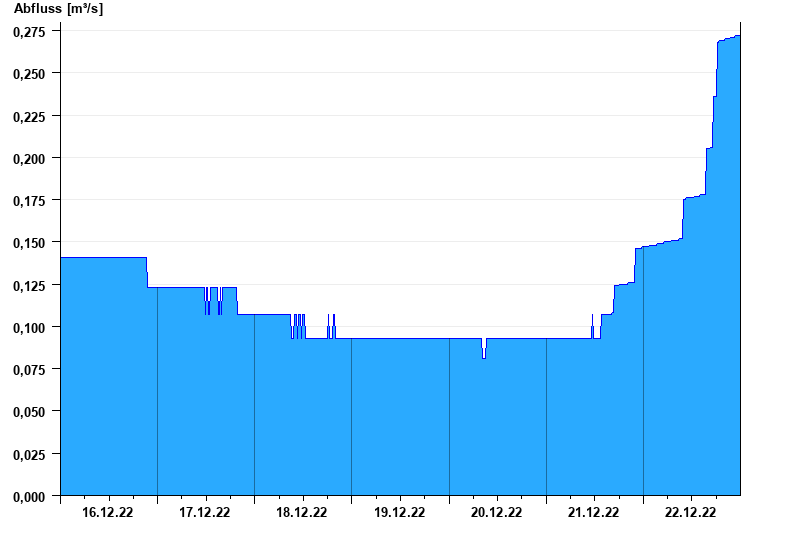Click the 22.12.22 date label

[690, 512]
